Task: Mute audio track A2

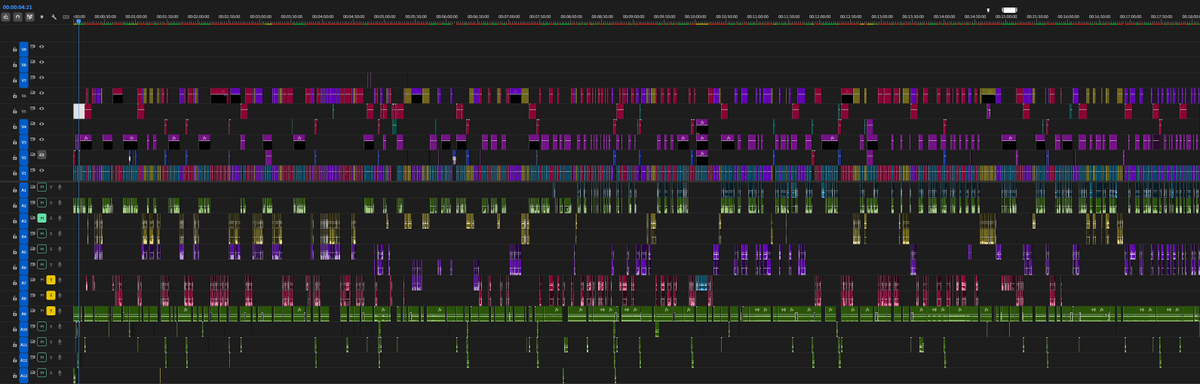Action: [x=41, y=202]
